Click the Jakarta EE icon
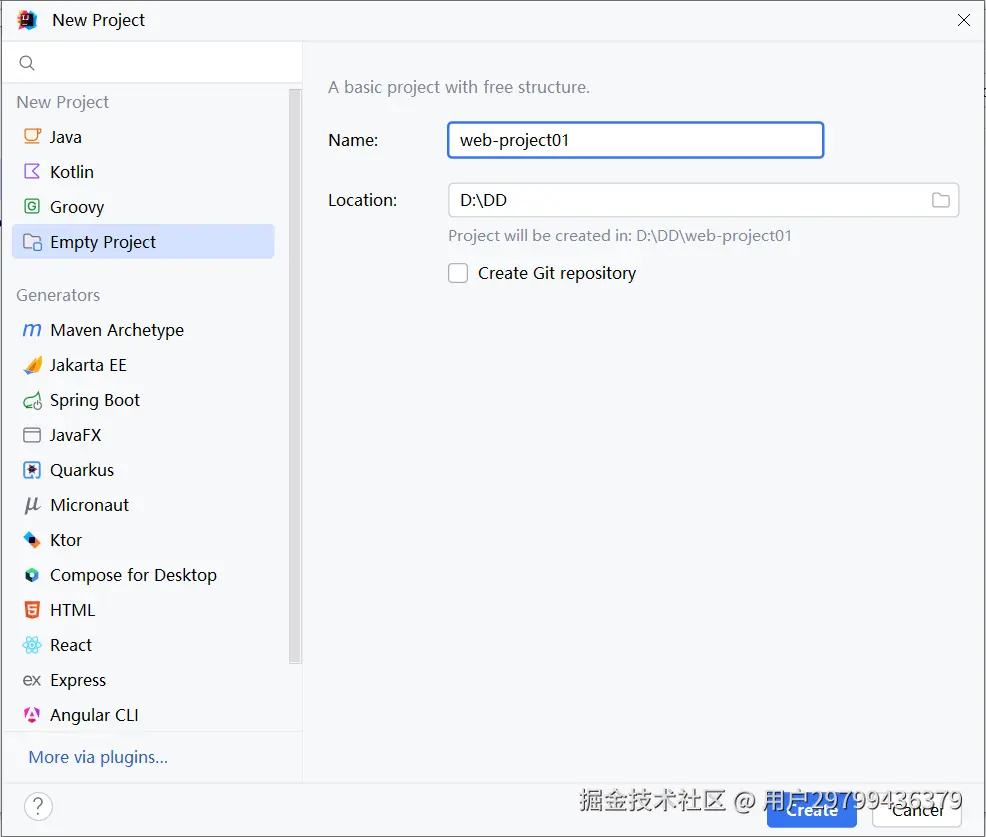Screen dimensions: 986x837 [32, 365]
